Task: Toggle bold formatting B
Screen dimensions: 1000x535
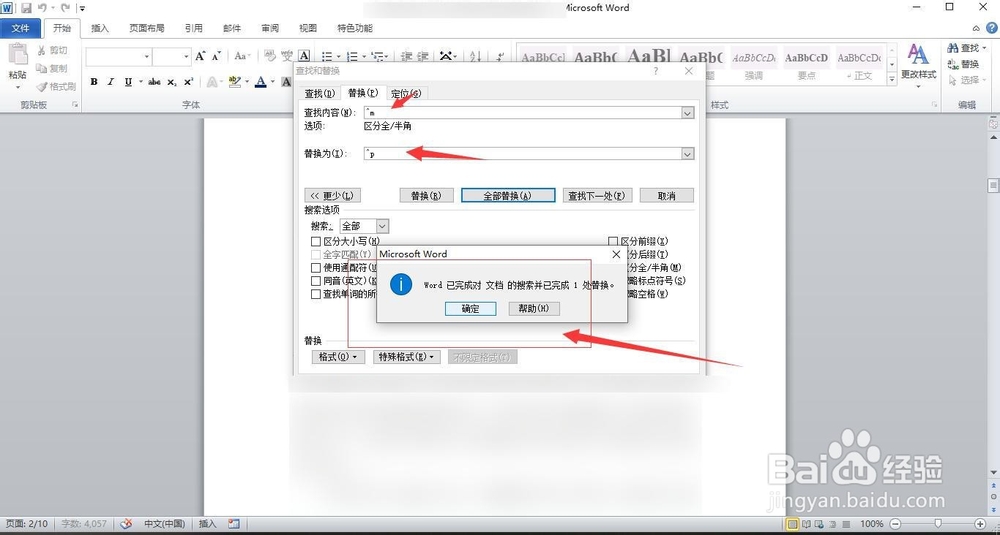Action: click(94, 82)
